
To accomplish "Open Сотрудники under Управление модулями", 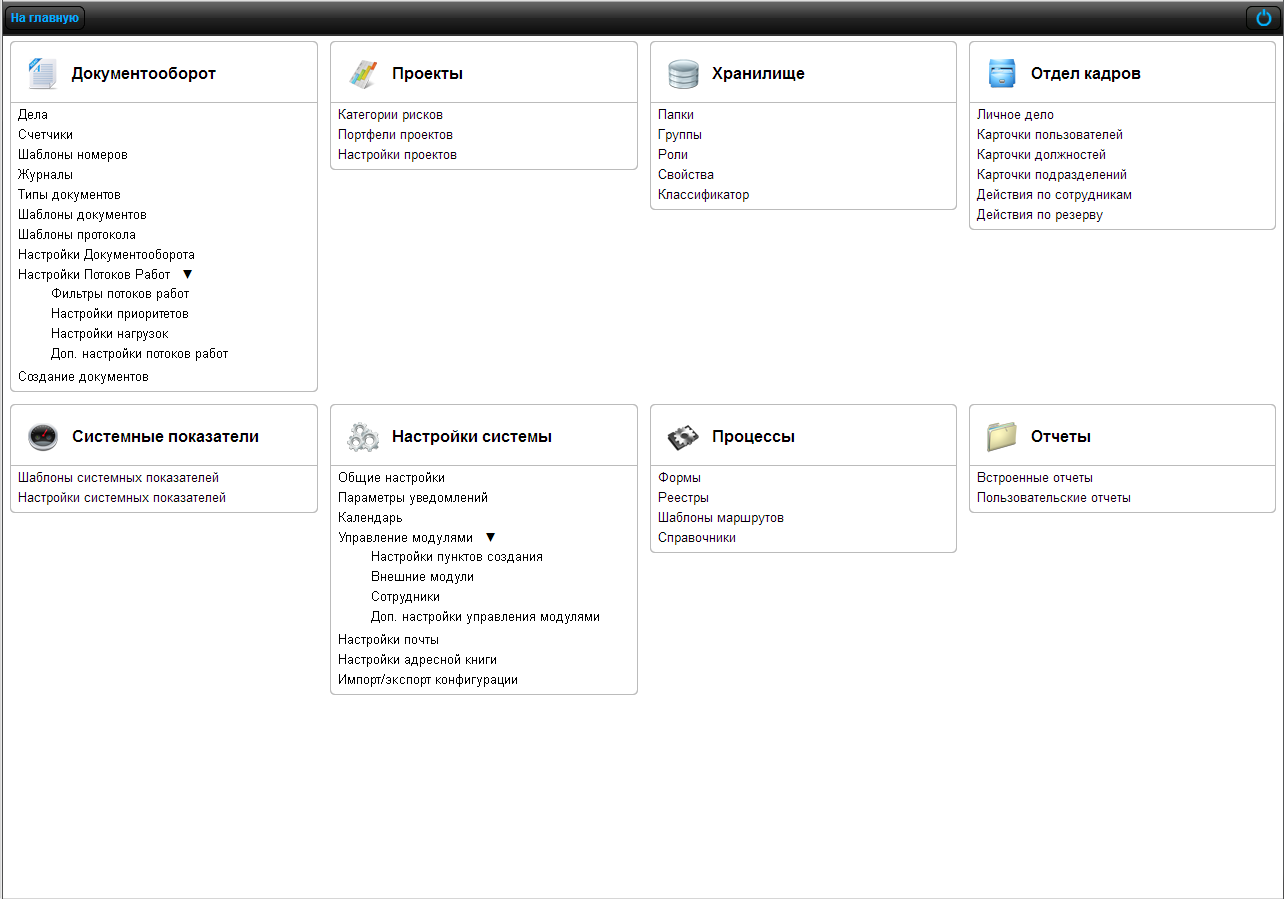I will coord(405,597).
